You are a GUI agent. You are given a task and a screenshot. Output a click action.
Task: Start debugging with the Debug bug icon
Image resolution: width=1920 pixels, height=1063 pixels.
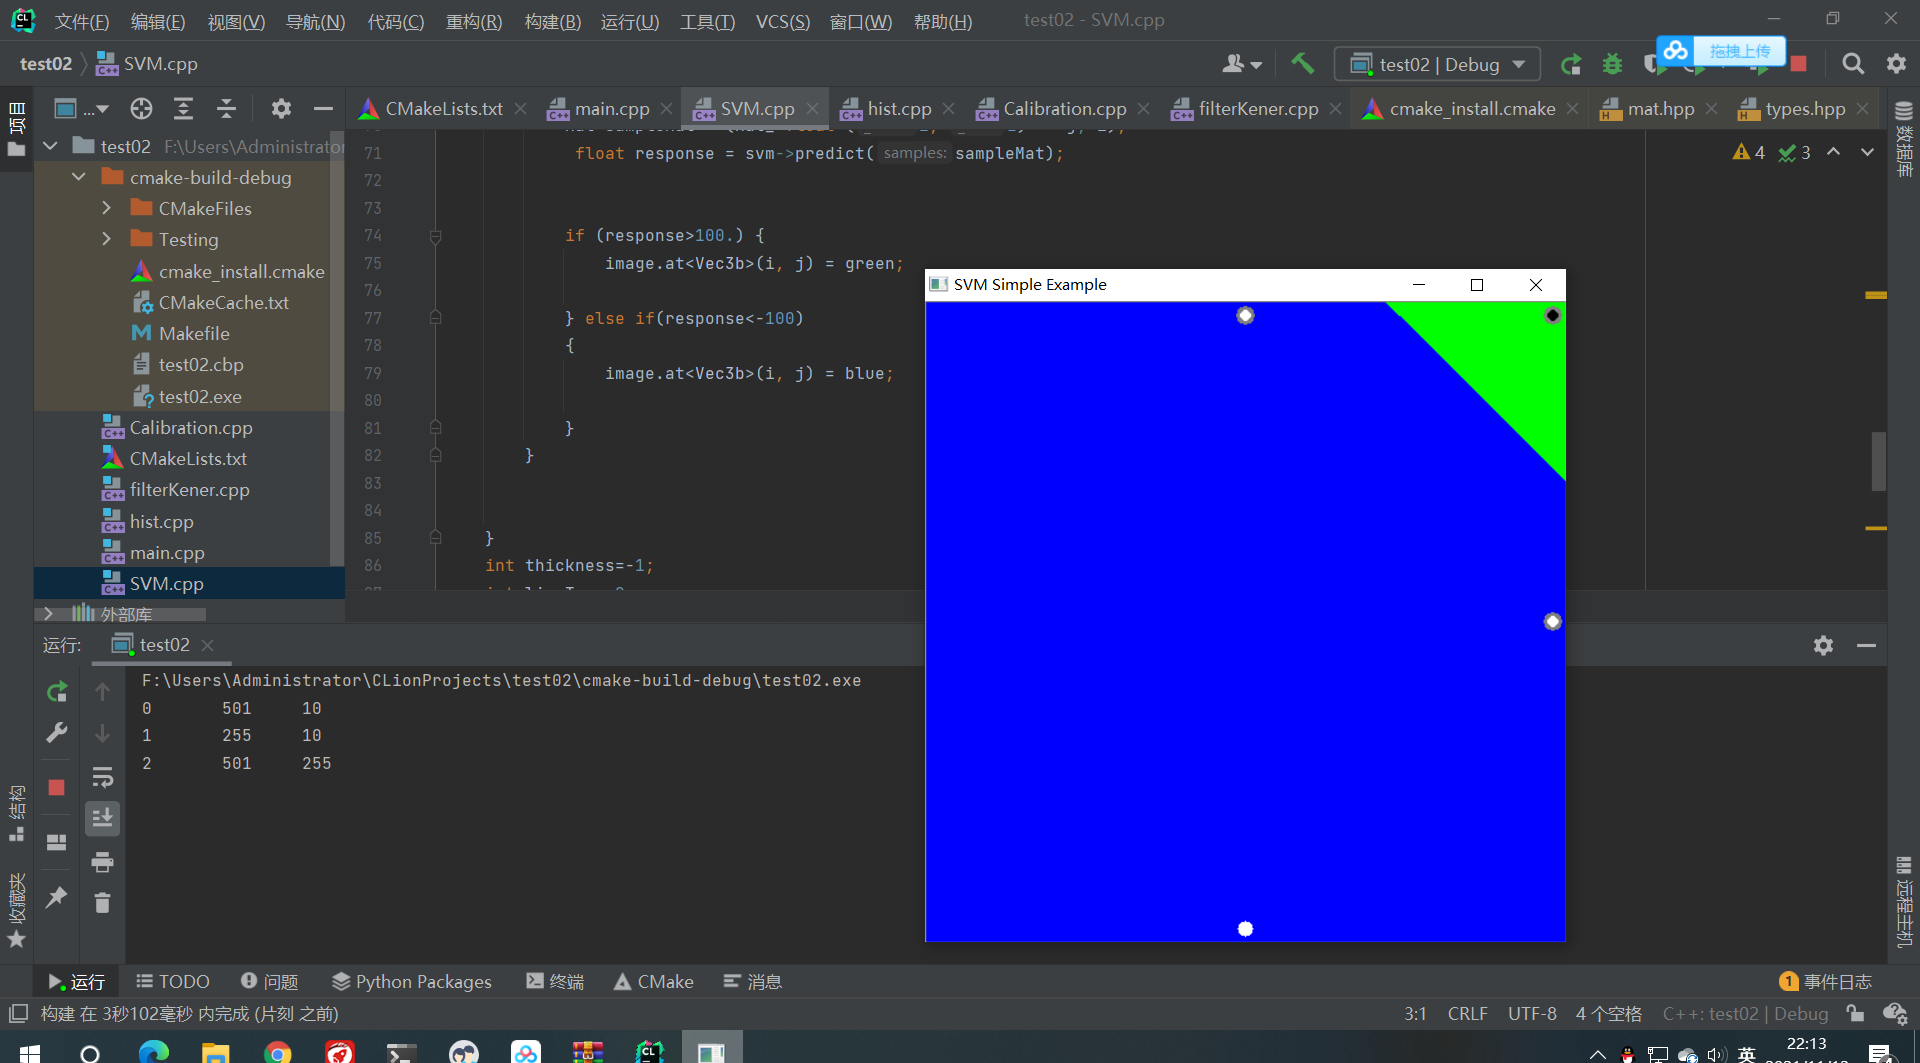pos(1611,62)
